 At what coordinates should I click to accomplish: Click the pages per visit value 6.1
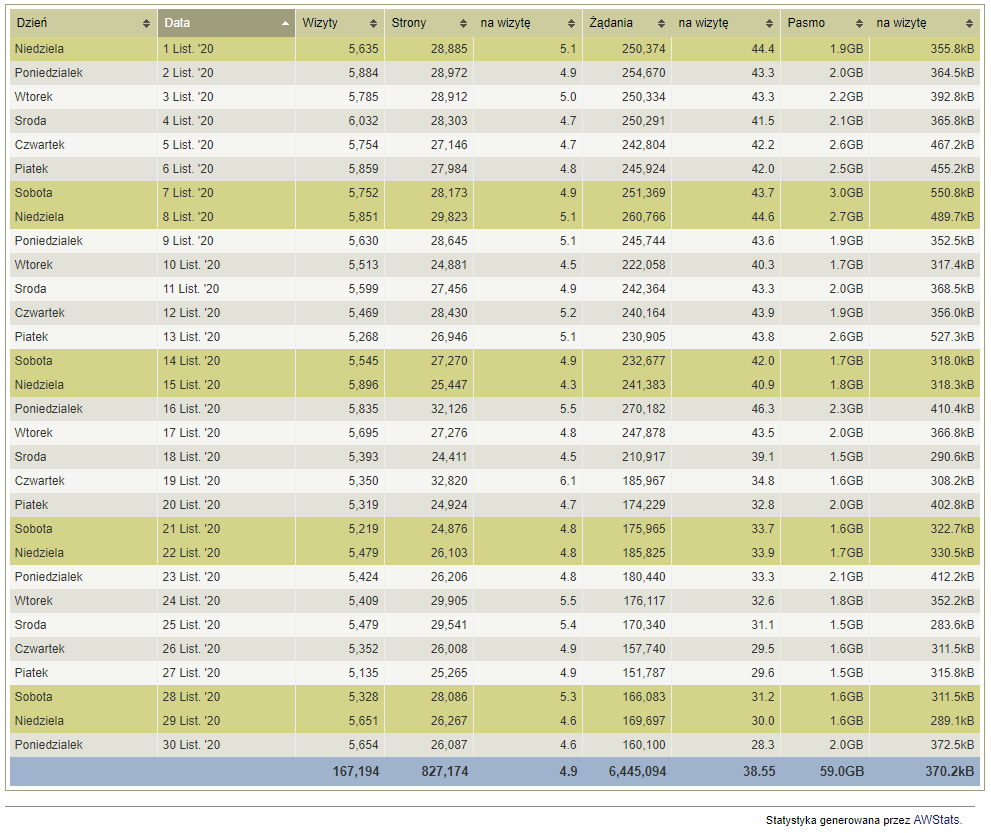coord(568,481)
